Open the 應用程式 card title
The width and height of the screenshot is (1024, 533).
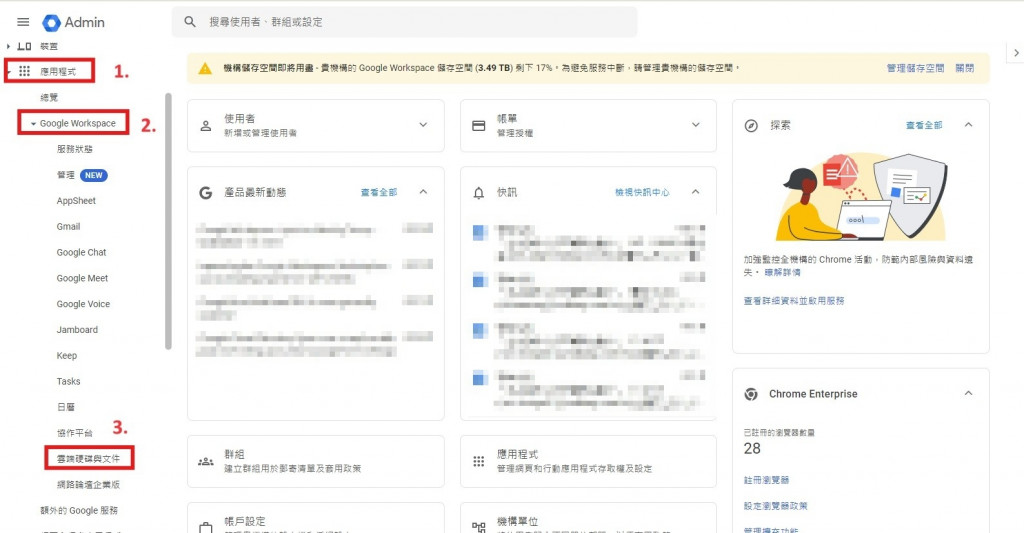pyautogui.click(x=517, y=454)
